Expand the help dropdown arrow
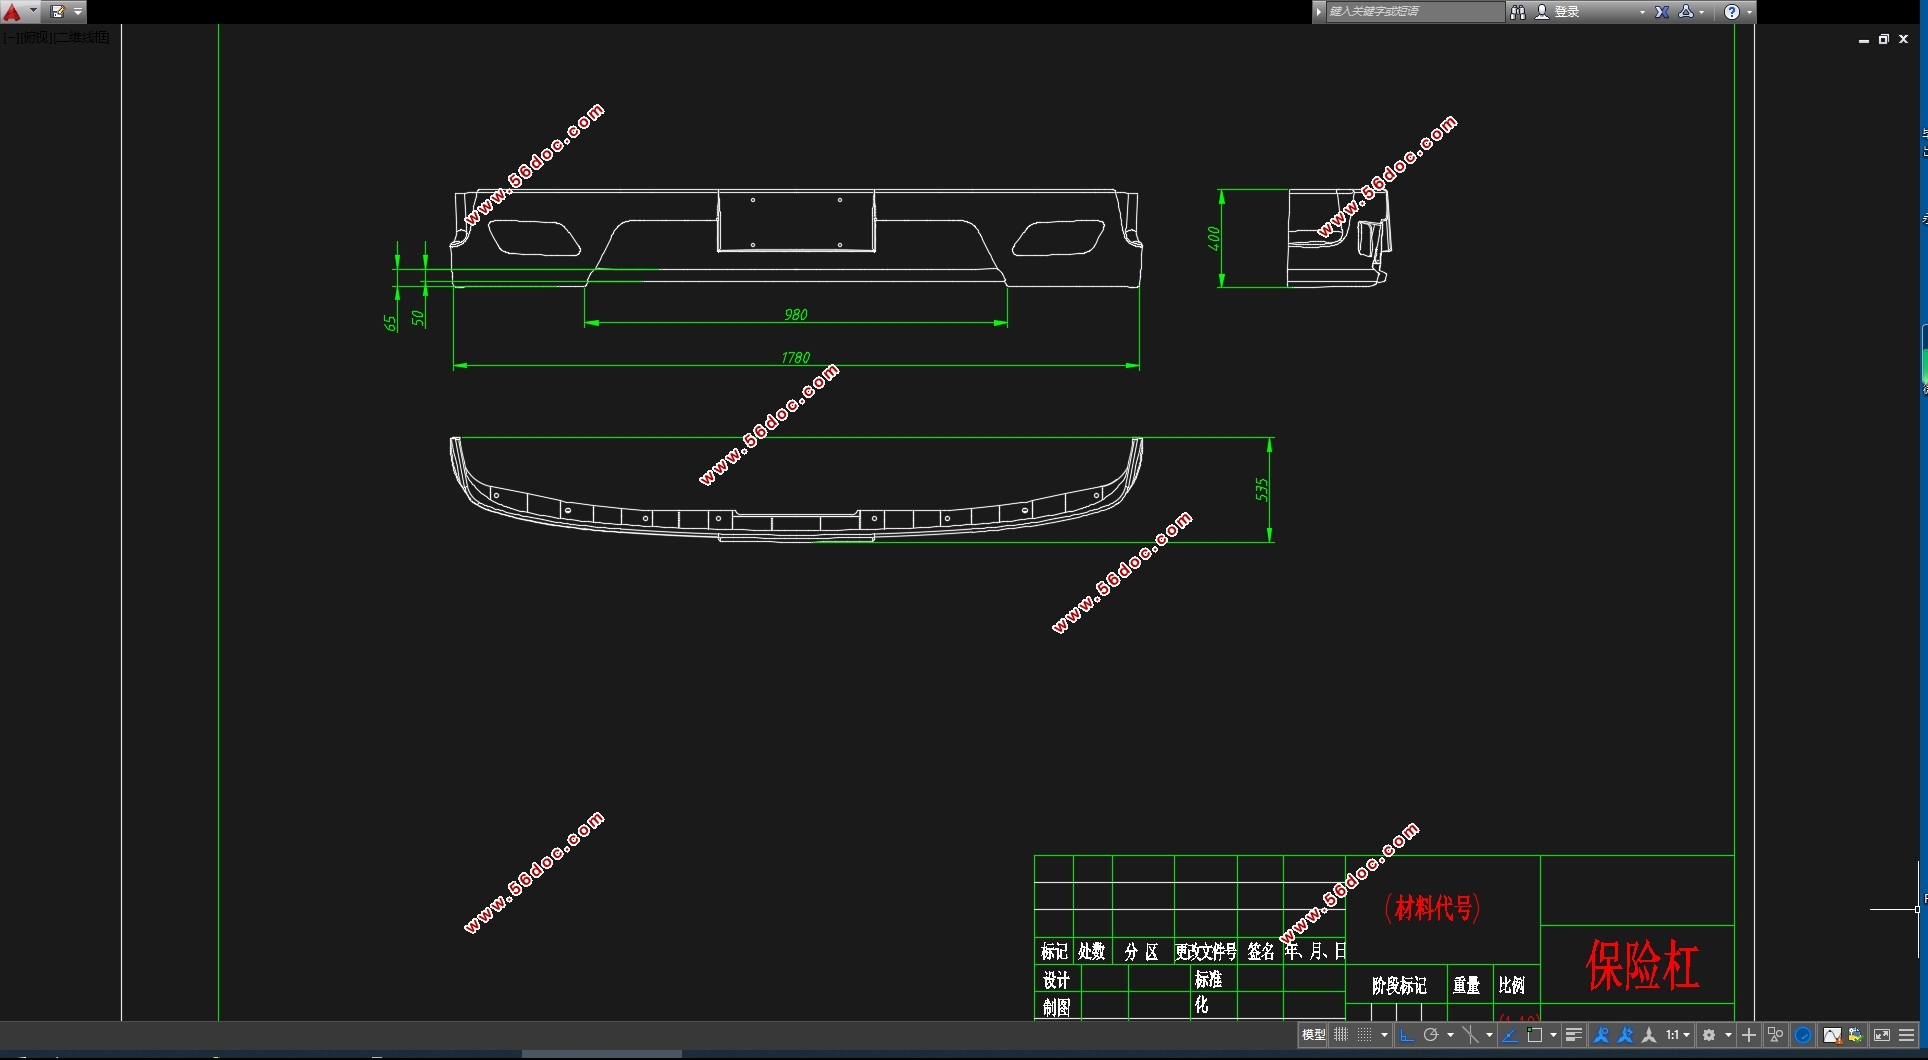Screen dimensions: 1928x1060 pyautogui.click(x=1749, y=12)
